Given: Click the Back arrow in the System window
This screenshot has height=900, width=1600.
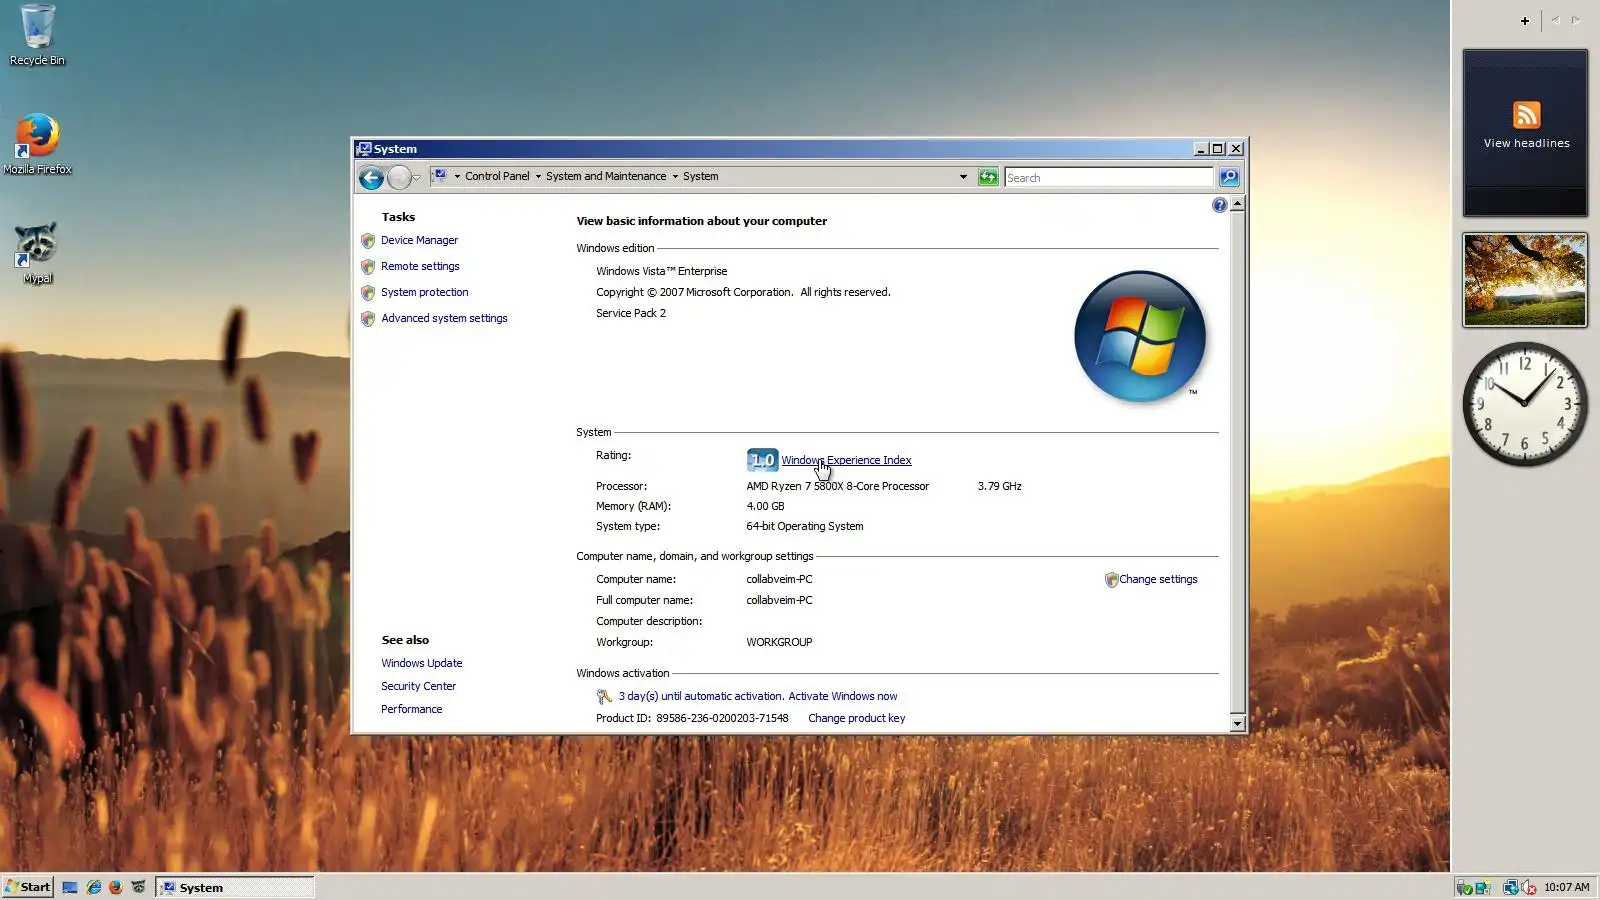Looking at the screenshot, I should (x=371, y=177).
